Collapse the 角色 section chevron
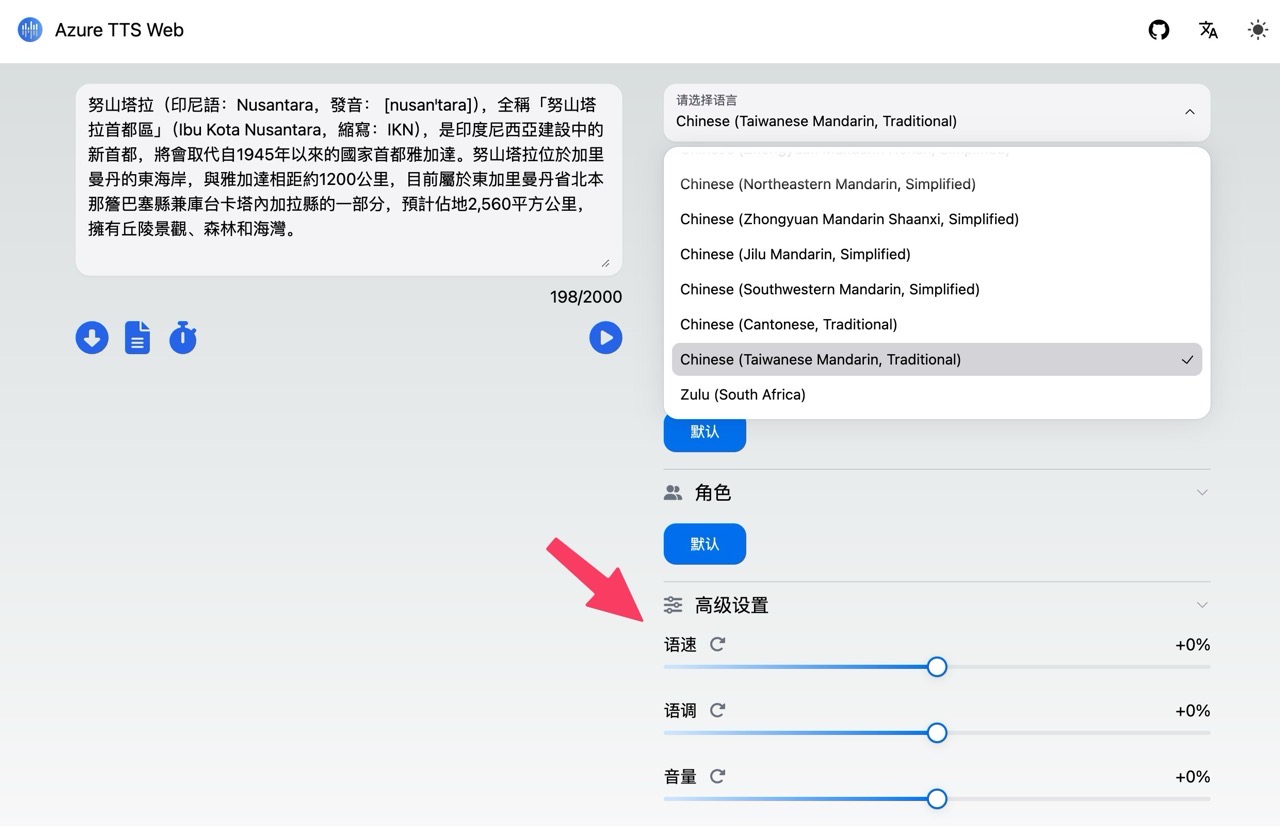The width and height of the screenshot is (1280, 826). [x=1202, y=493]
